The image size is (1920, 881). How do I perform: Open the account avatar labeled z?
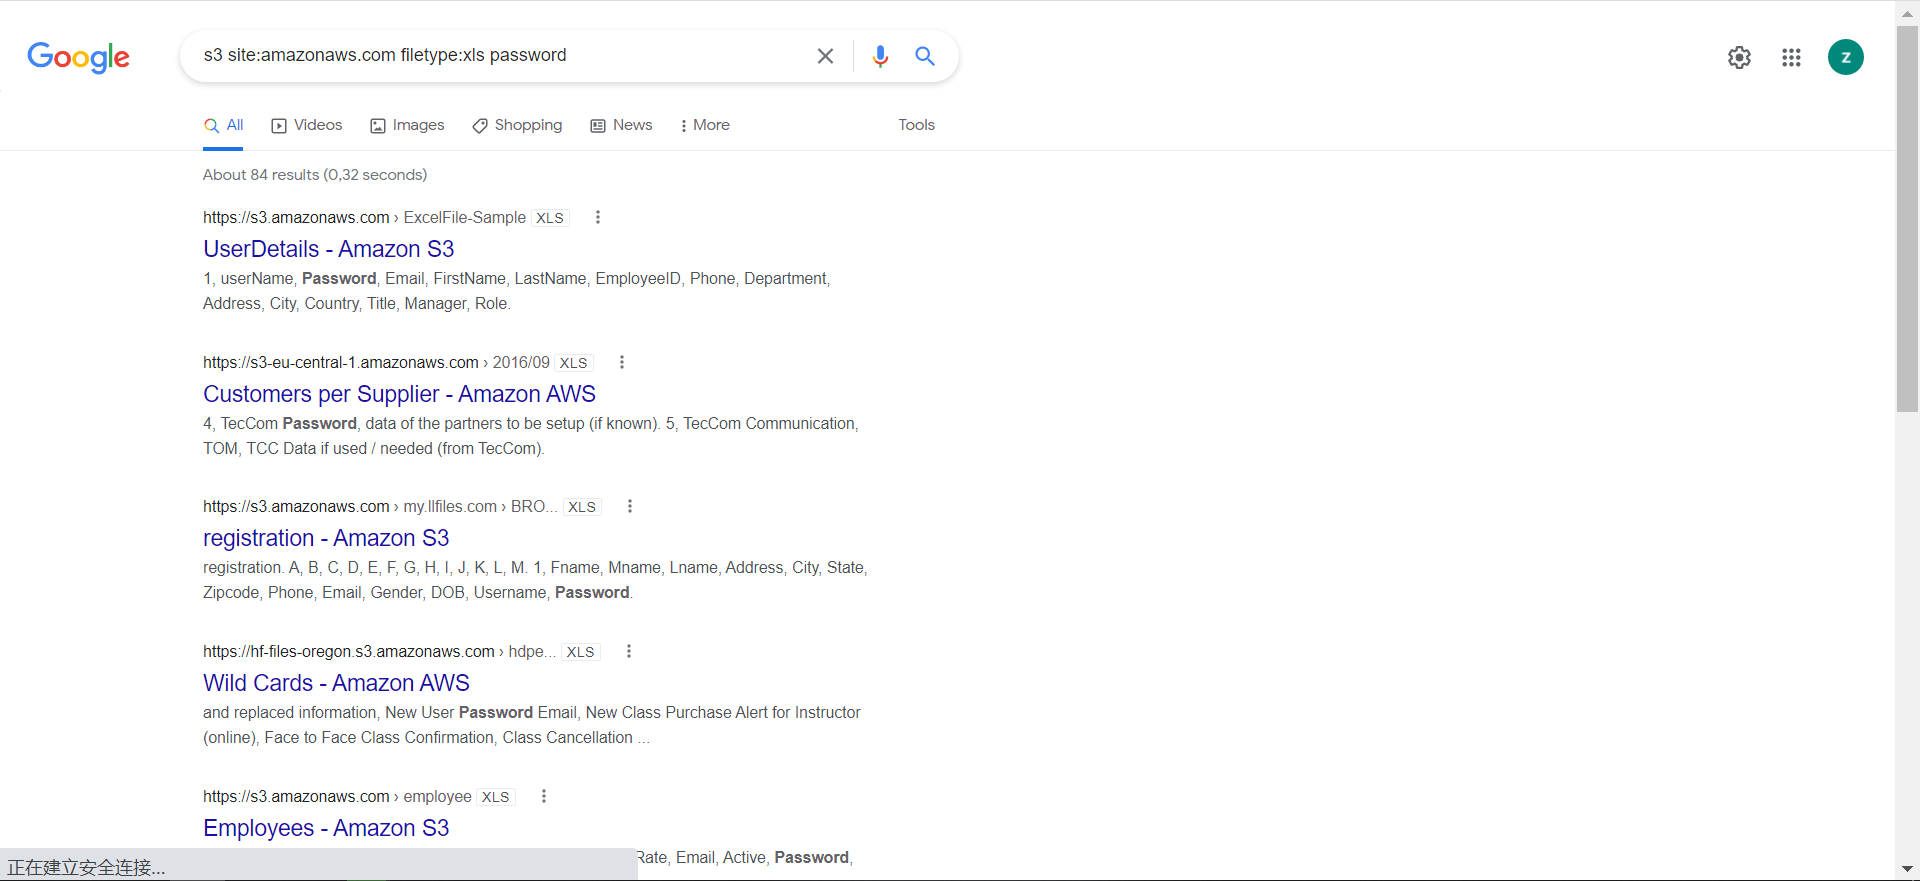coord(1845,57)
